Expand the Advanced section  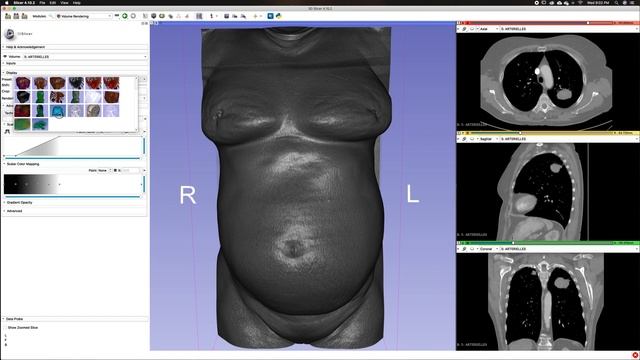point(74,211)
